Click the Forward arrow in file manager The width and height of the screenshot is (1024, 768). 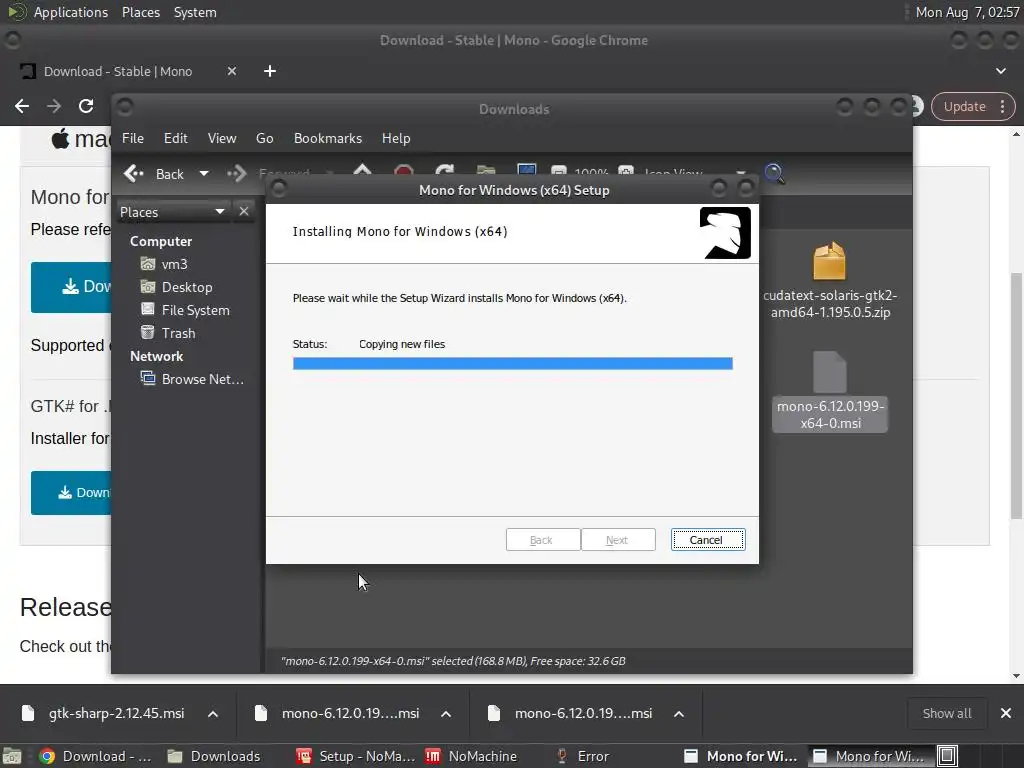tap(236, 174)
